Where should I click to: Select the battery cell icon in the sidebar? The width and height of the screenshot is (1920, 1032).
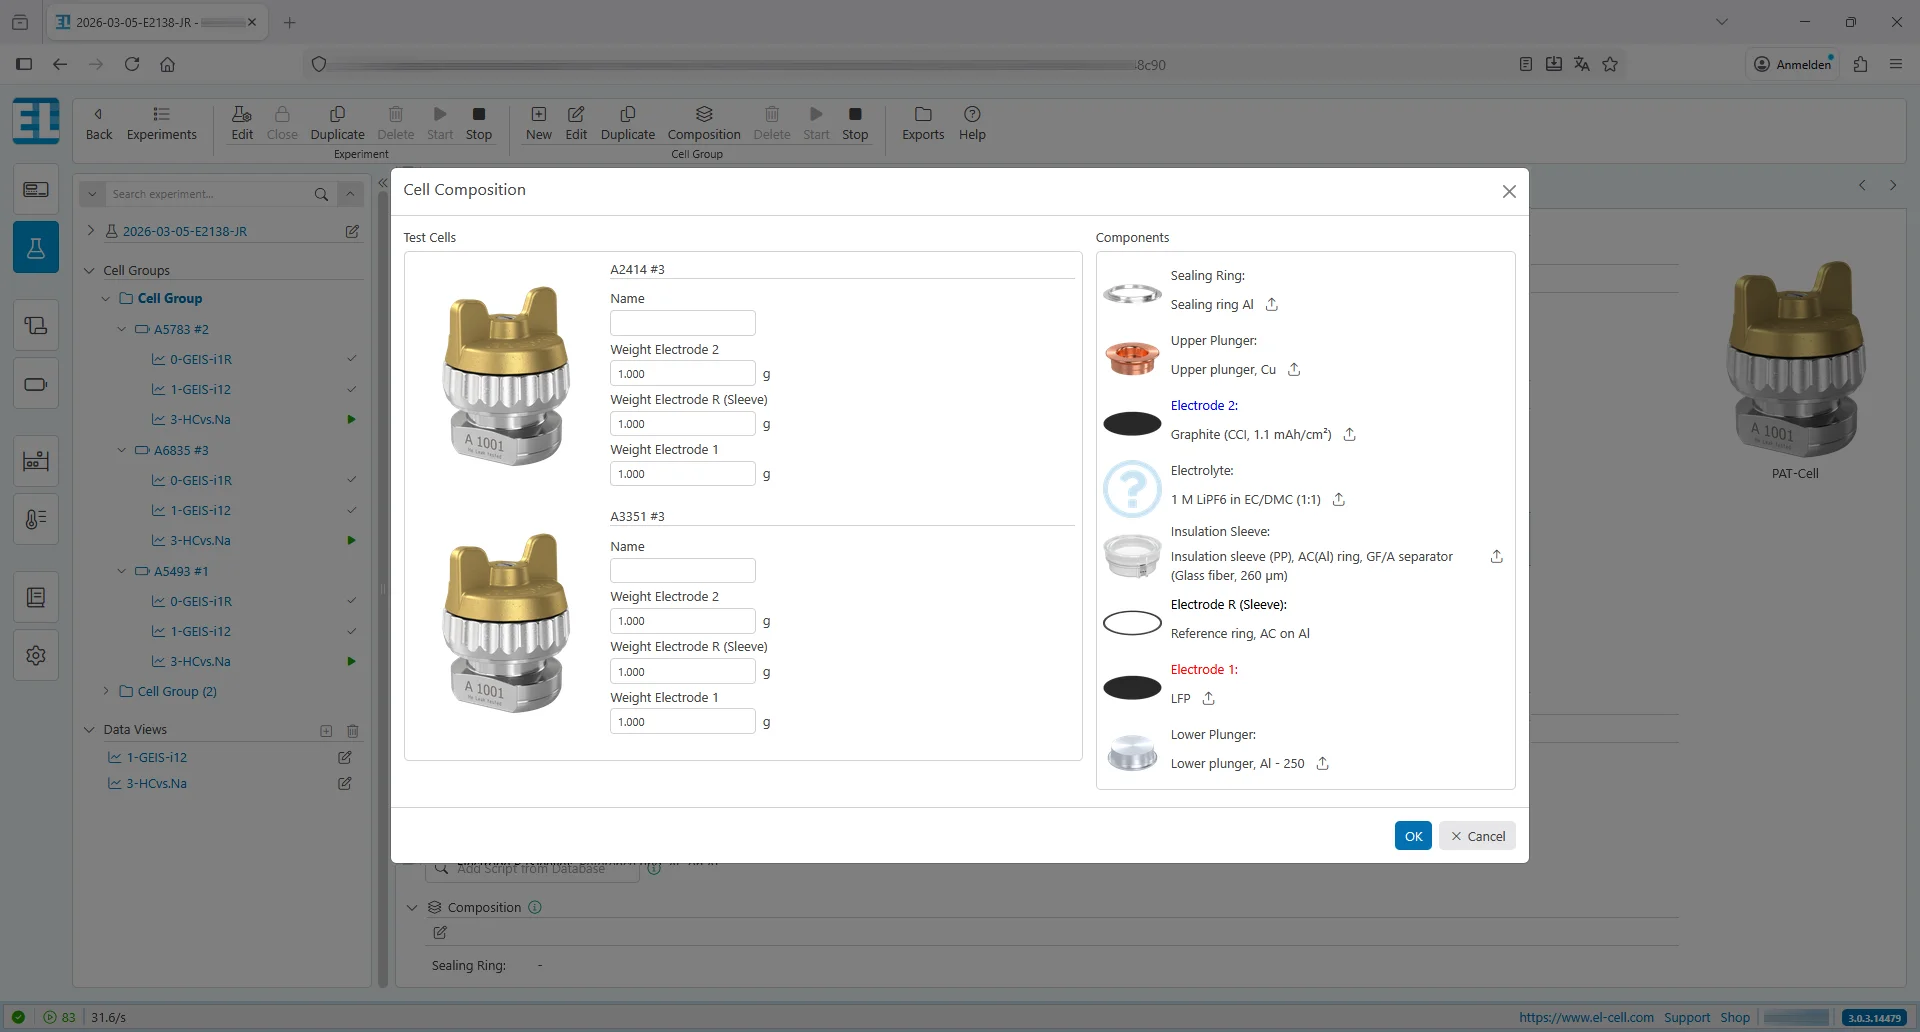tap(36, 383)
